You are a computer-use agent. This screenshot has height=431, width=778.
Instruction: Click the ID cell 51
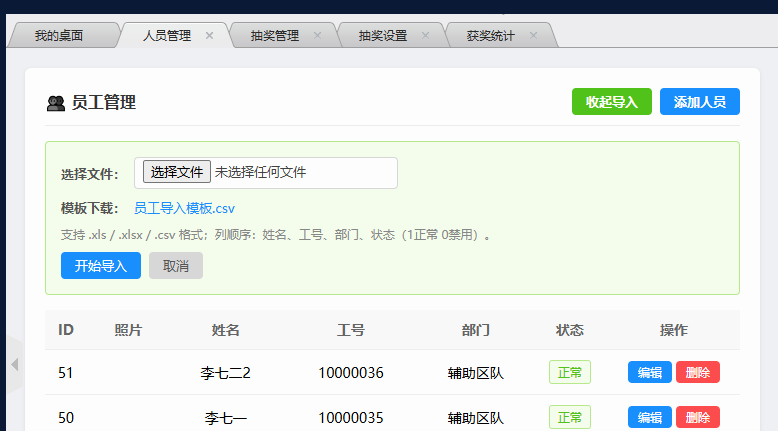pos(65,372)
